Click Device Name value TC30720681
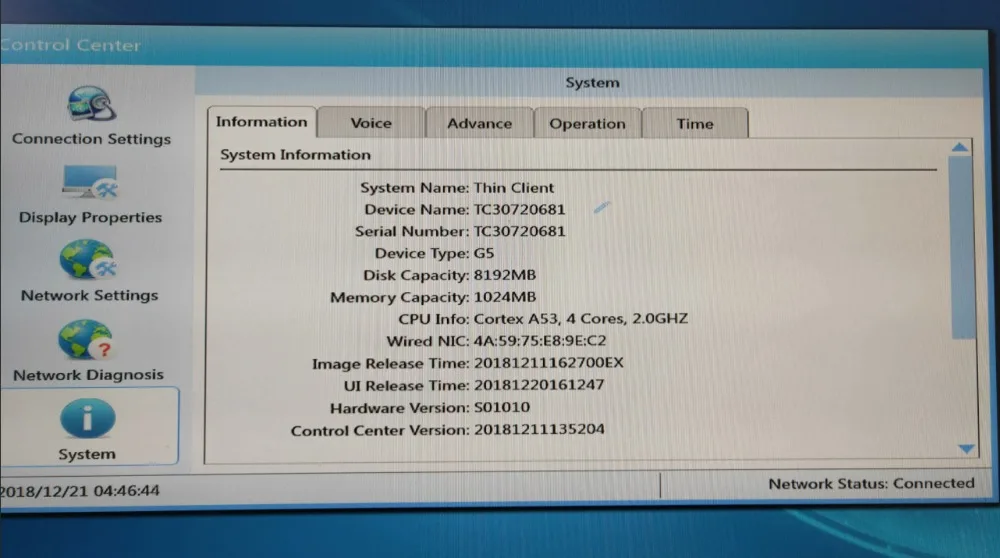This screenshot has width=1000, height=558. [x=519, y=209]
